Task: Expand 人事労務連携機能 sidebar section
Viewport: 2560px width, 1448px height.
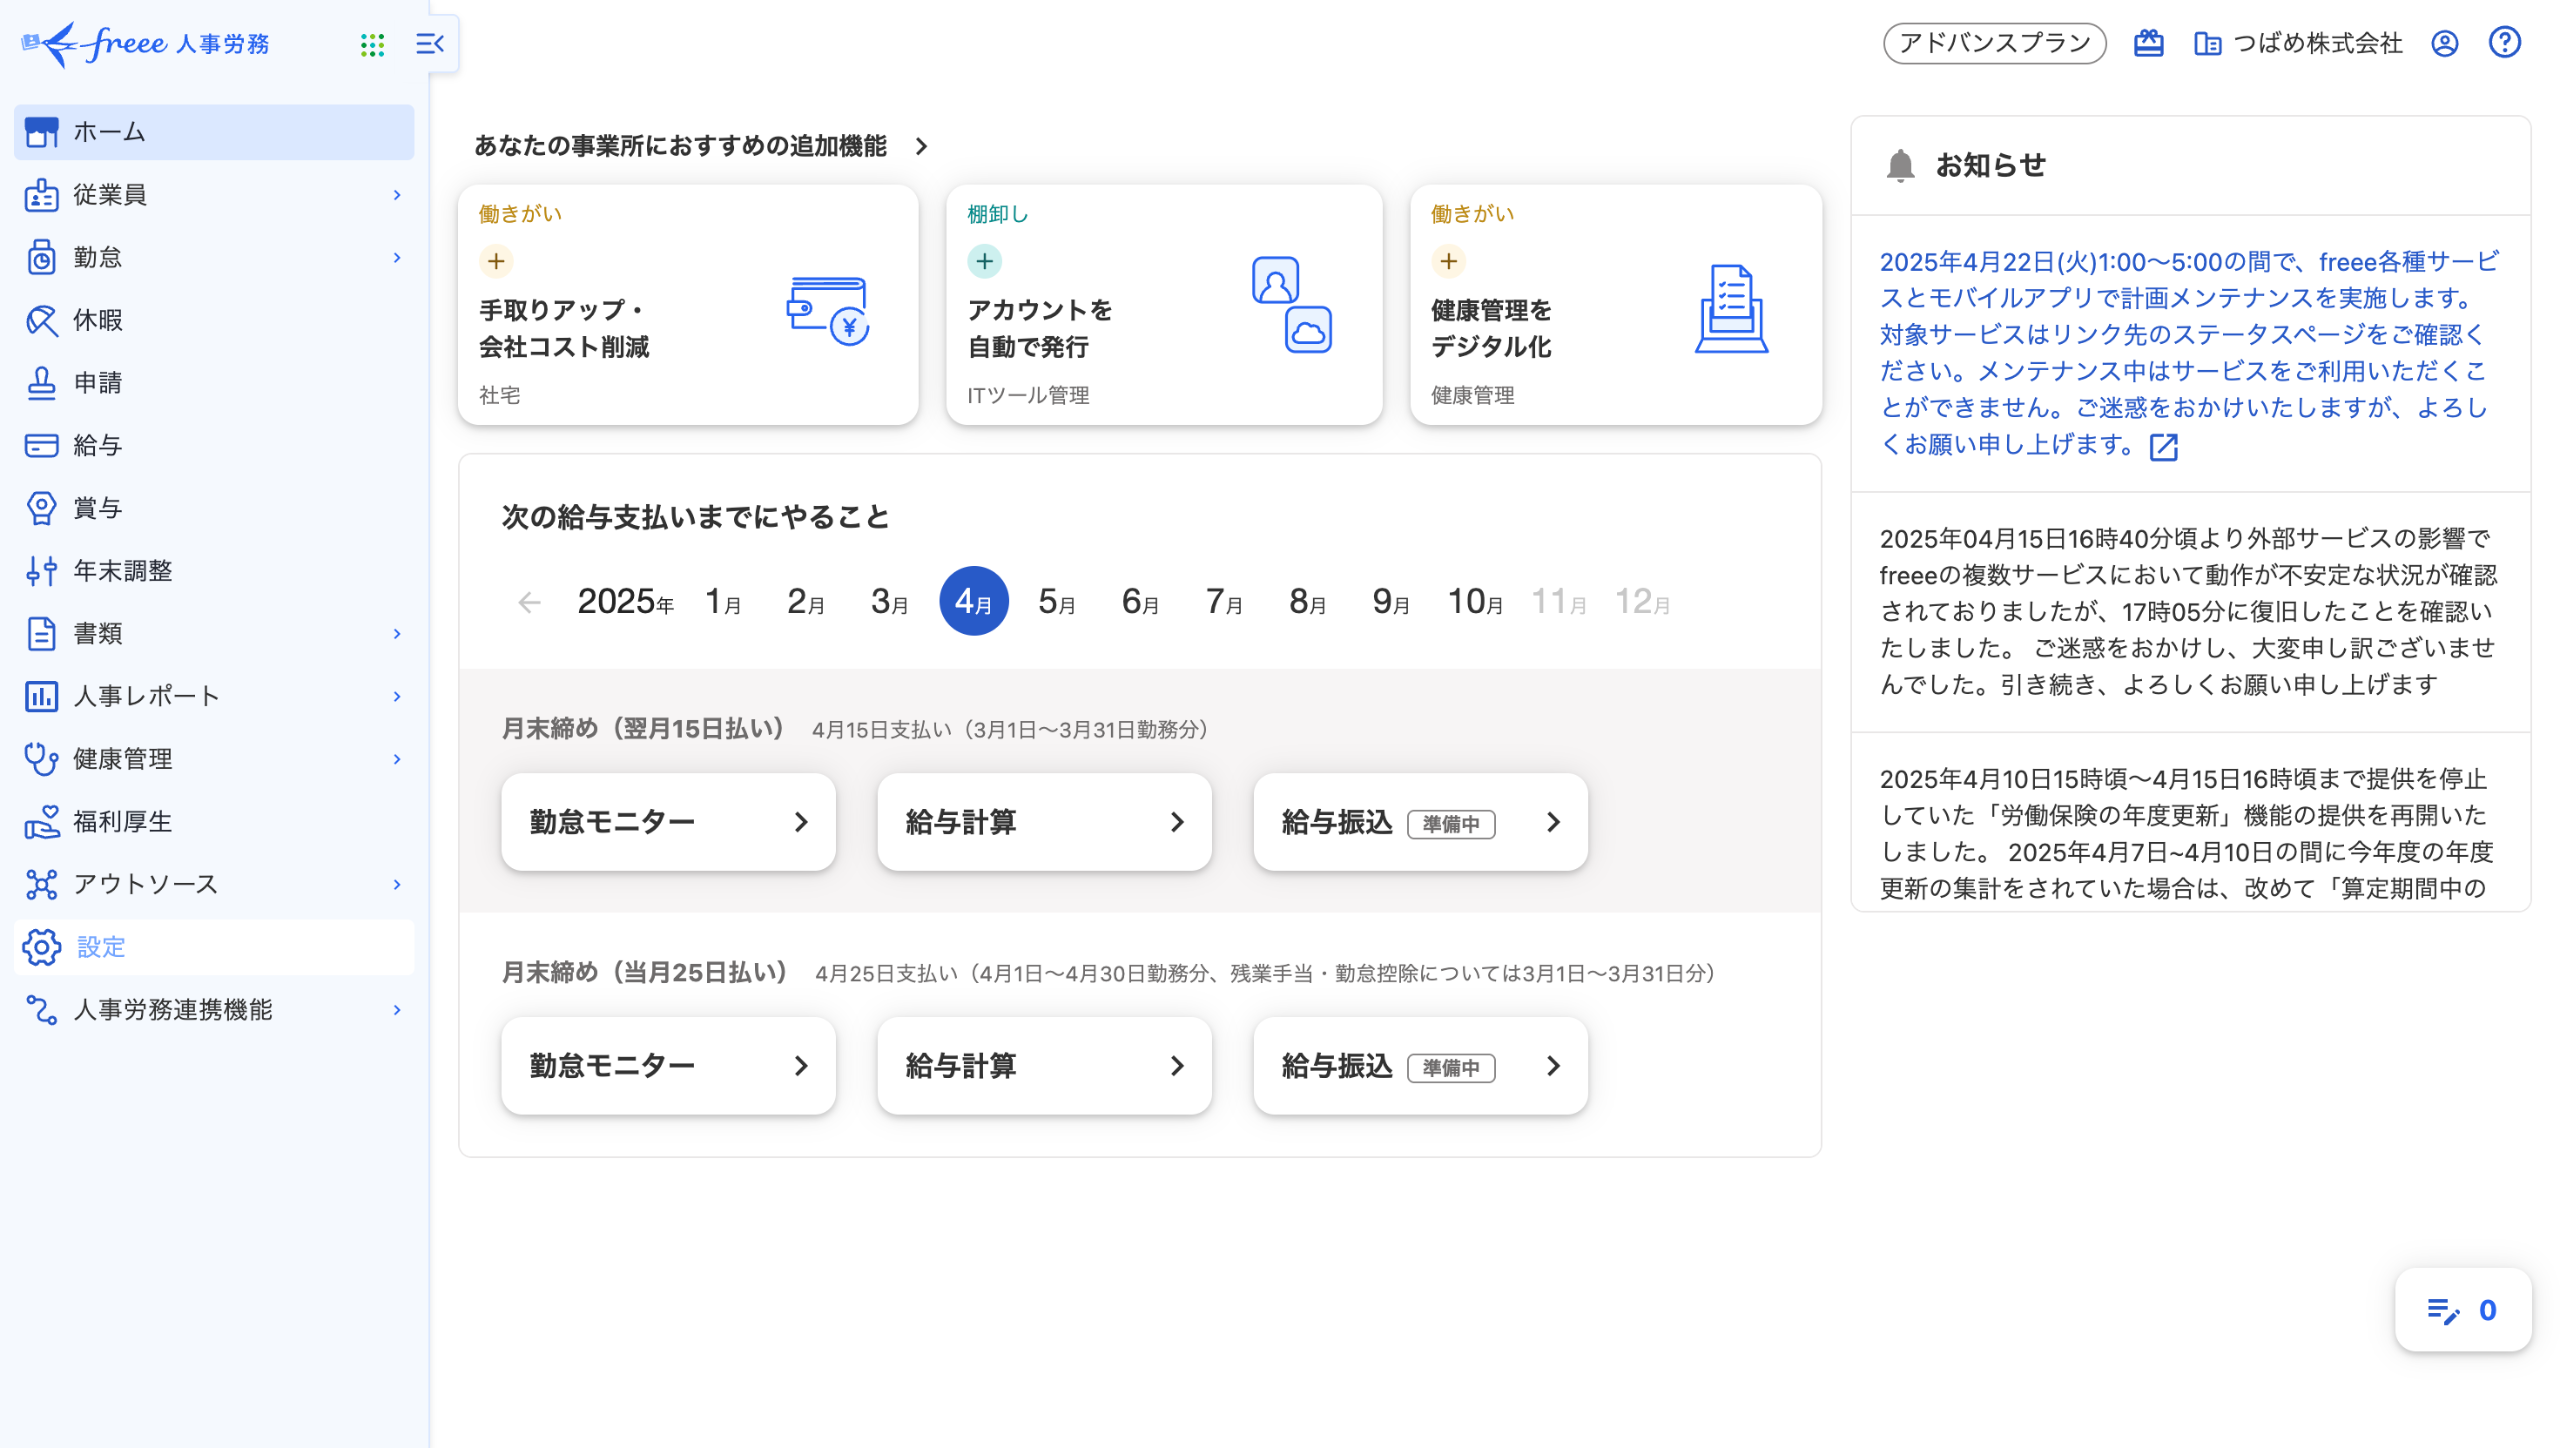Action: [x=397, y=1010]
